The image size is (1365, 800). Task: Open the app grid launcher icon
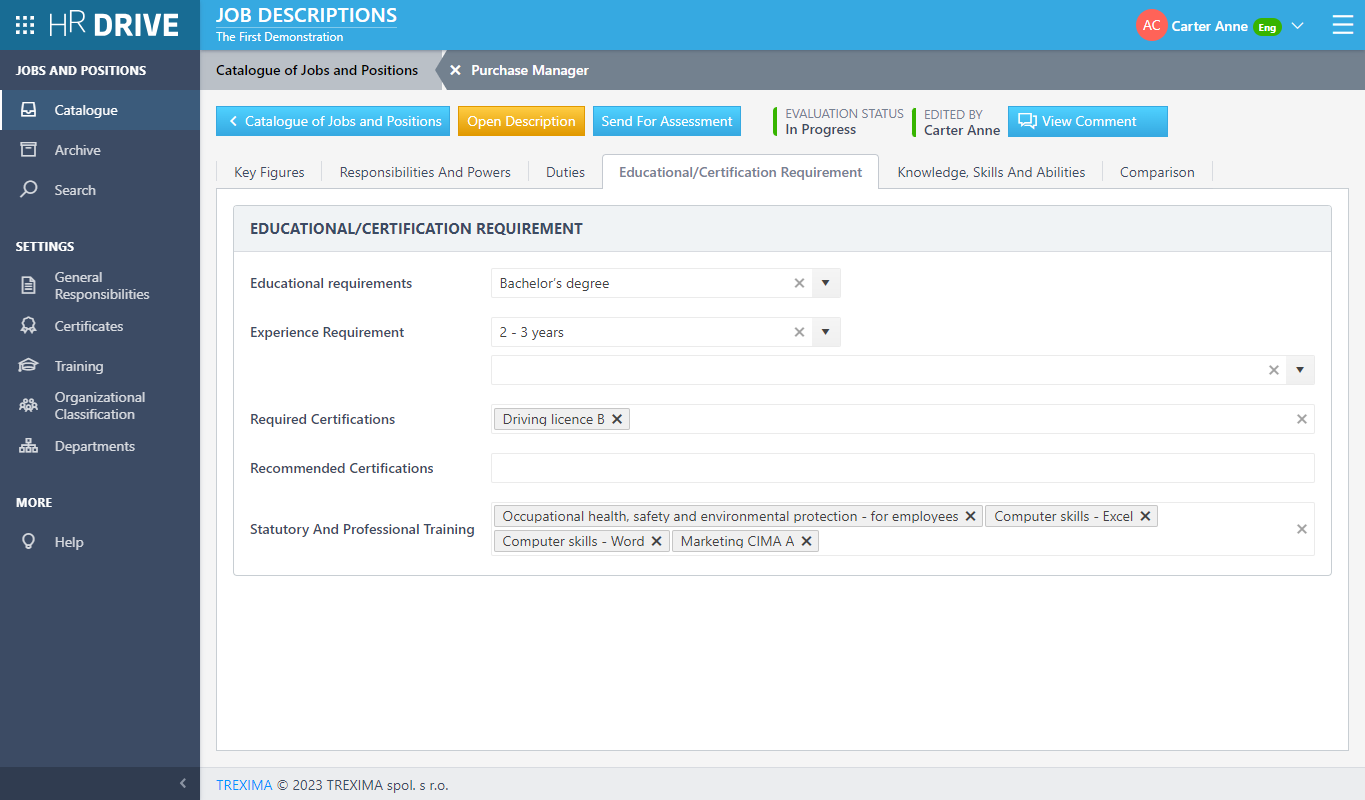pos(25,25)
